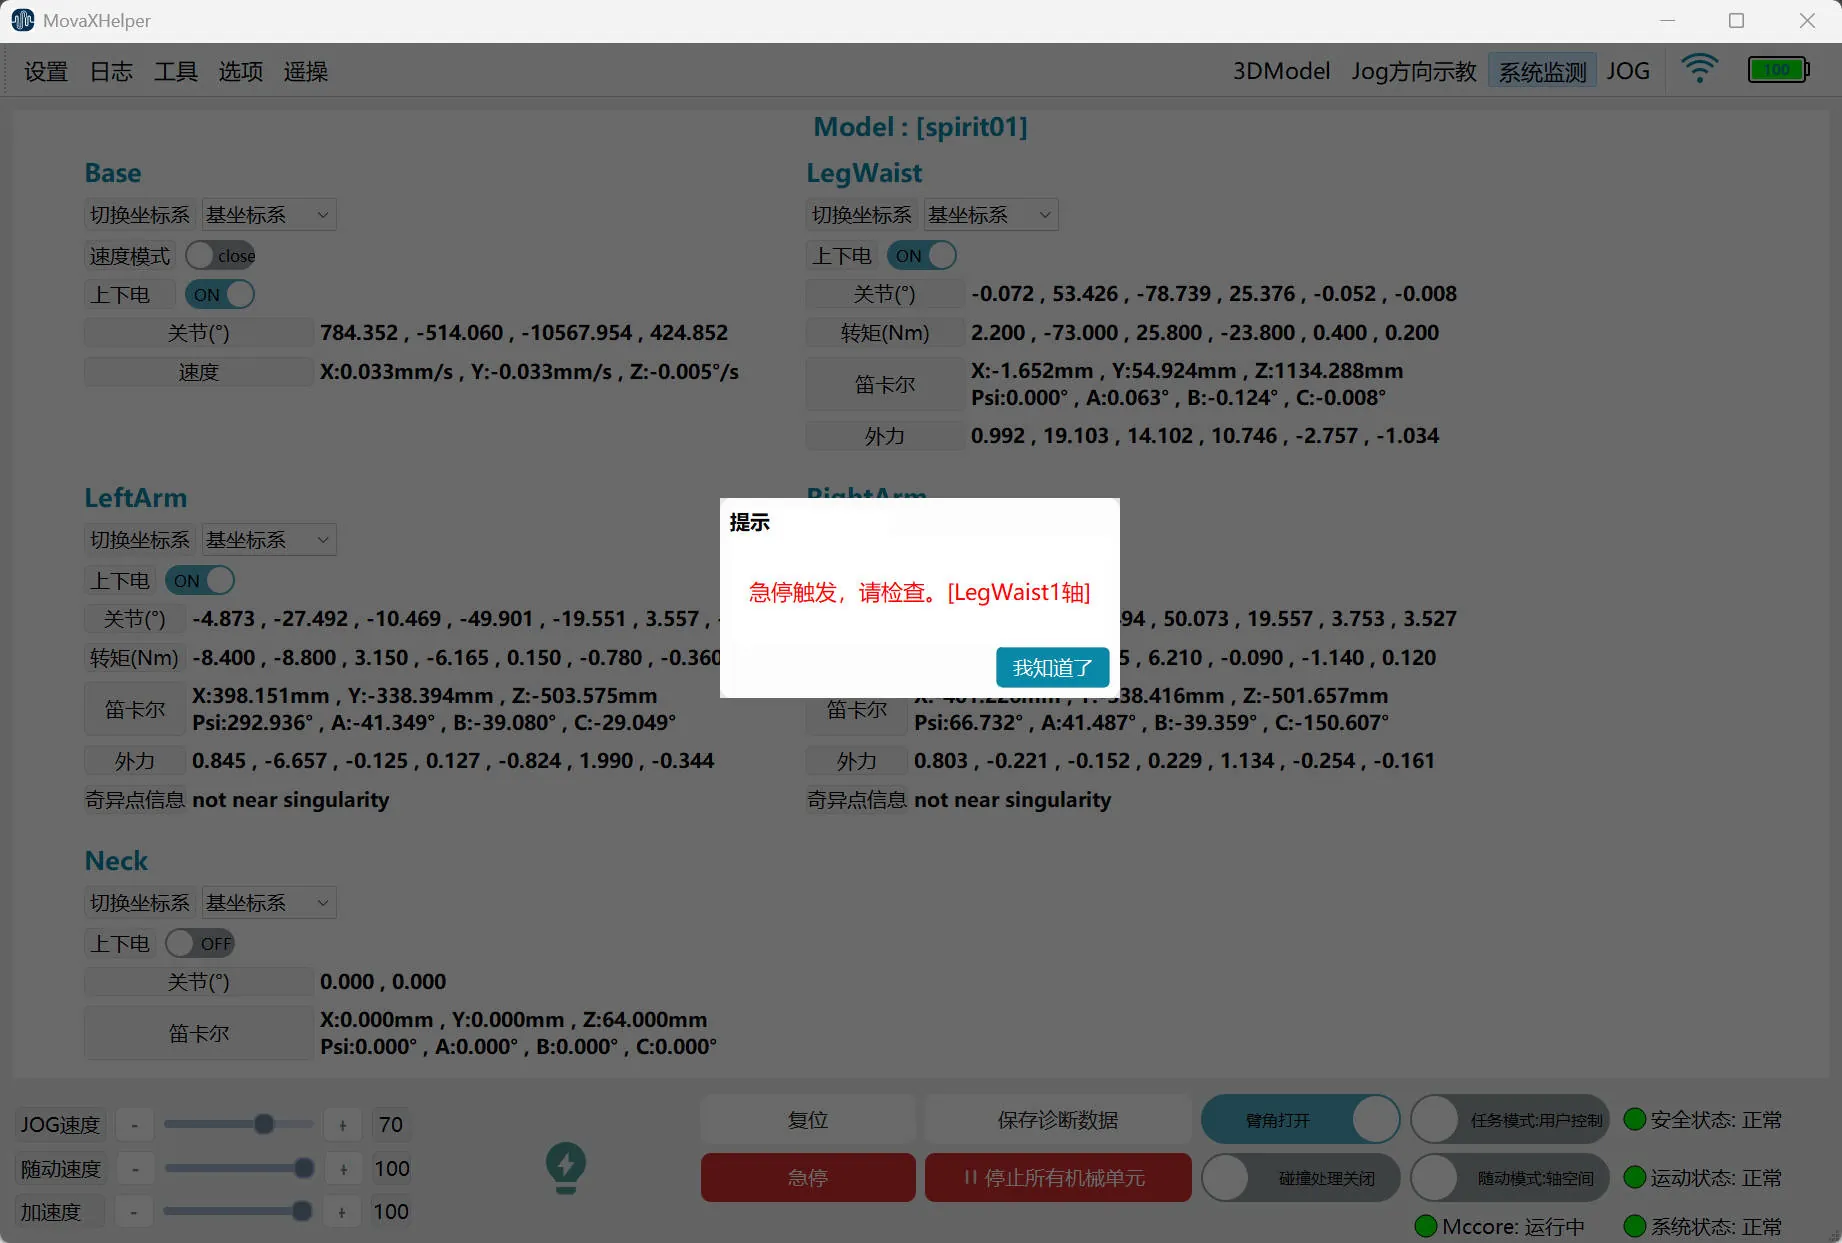This screenshot has height=1243, width=1842.
Task: Click the JOG速度 value field showing 70
Action: (391, 1125)
